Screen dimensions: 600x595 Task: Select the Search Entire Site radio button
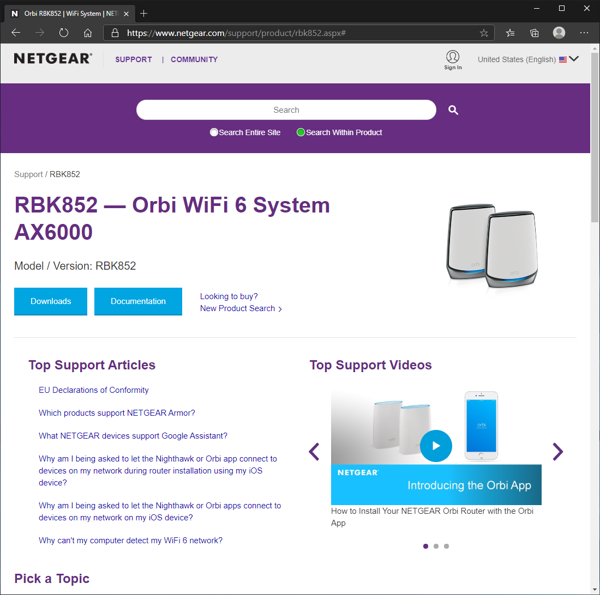pos(214,132)
